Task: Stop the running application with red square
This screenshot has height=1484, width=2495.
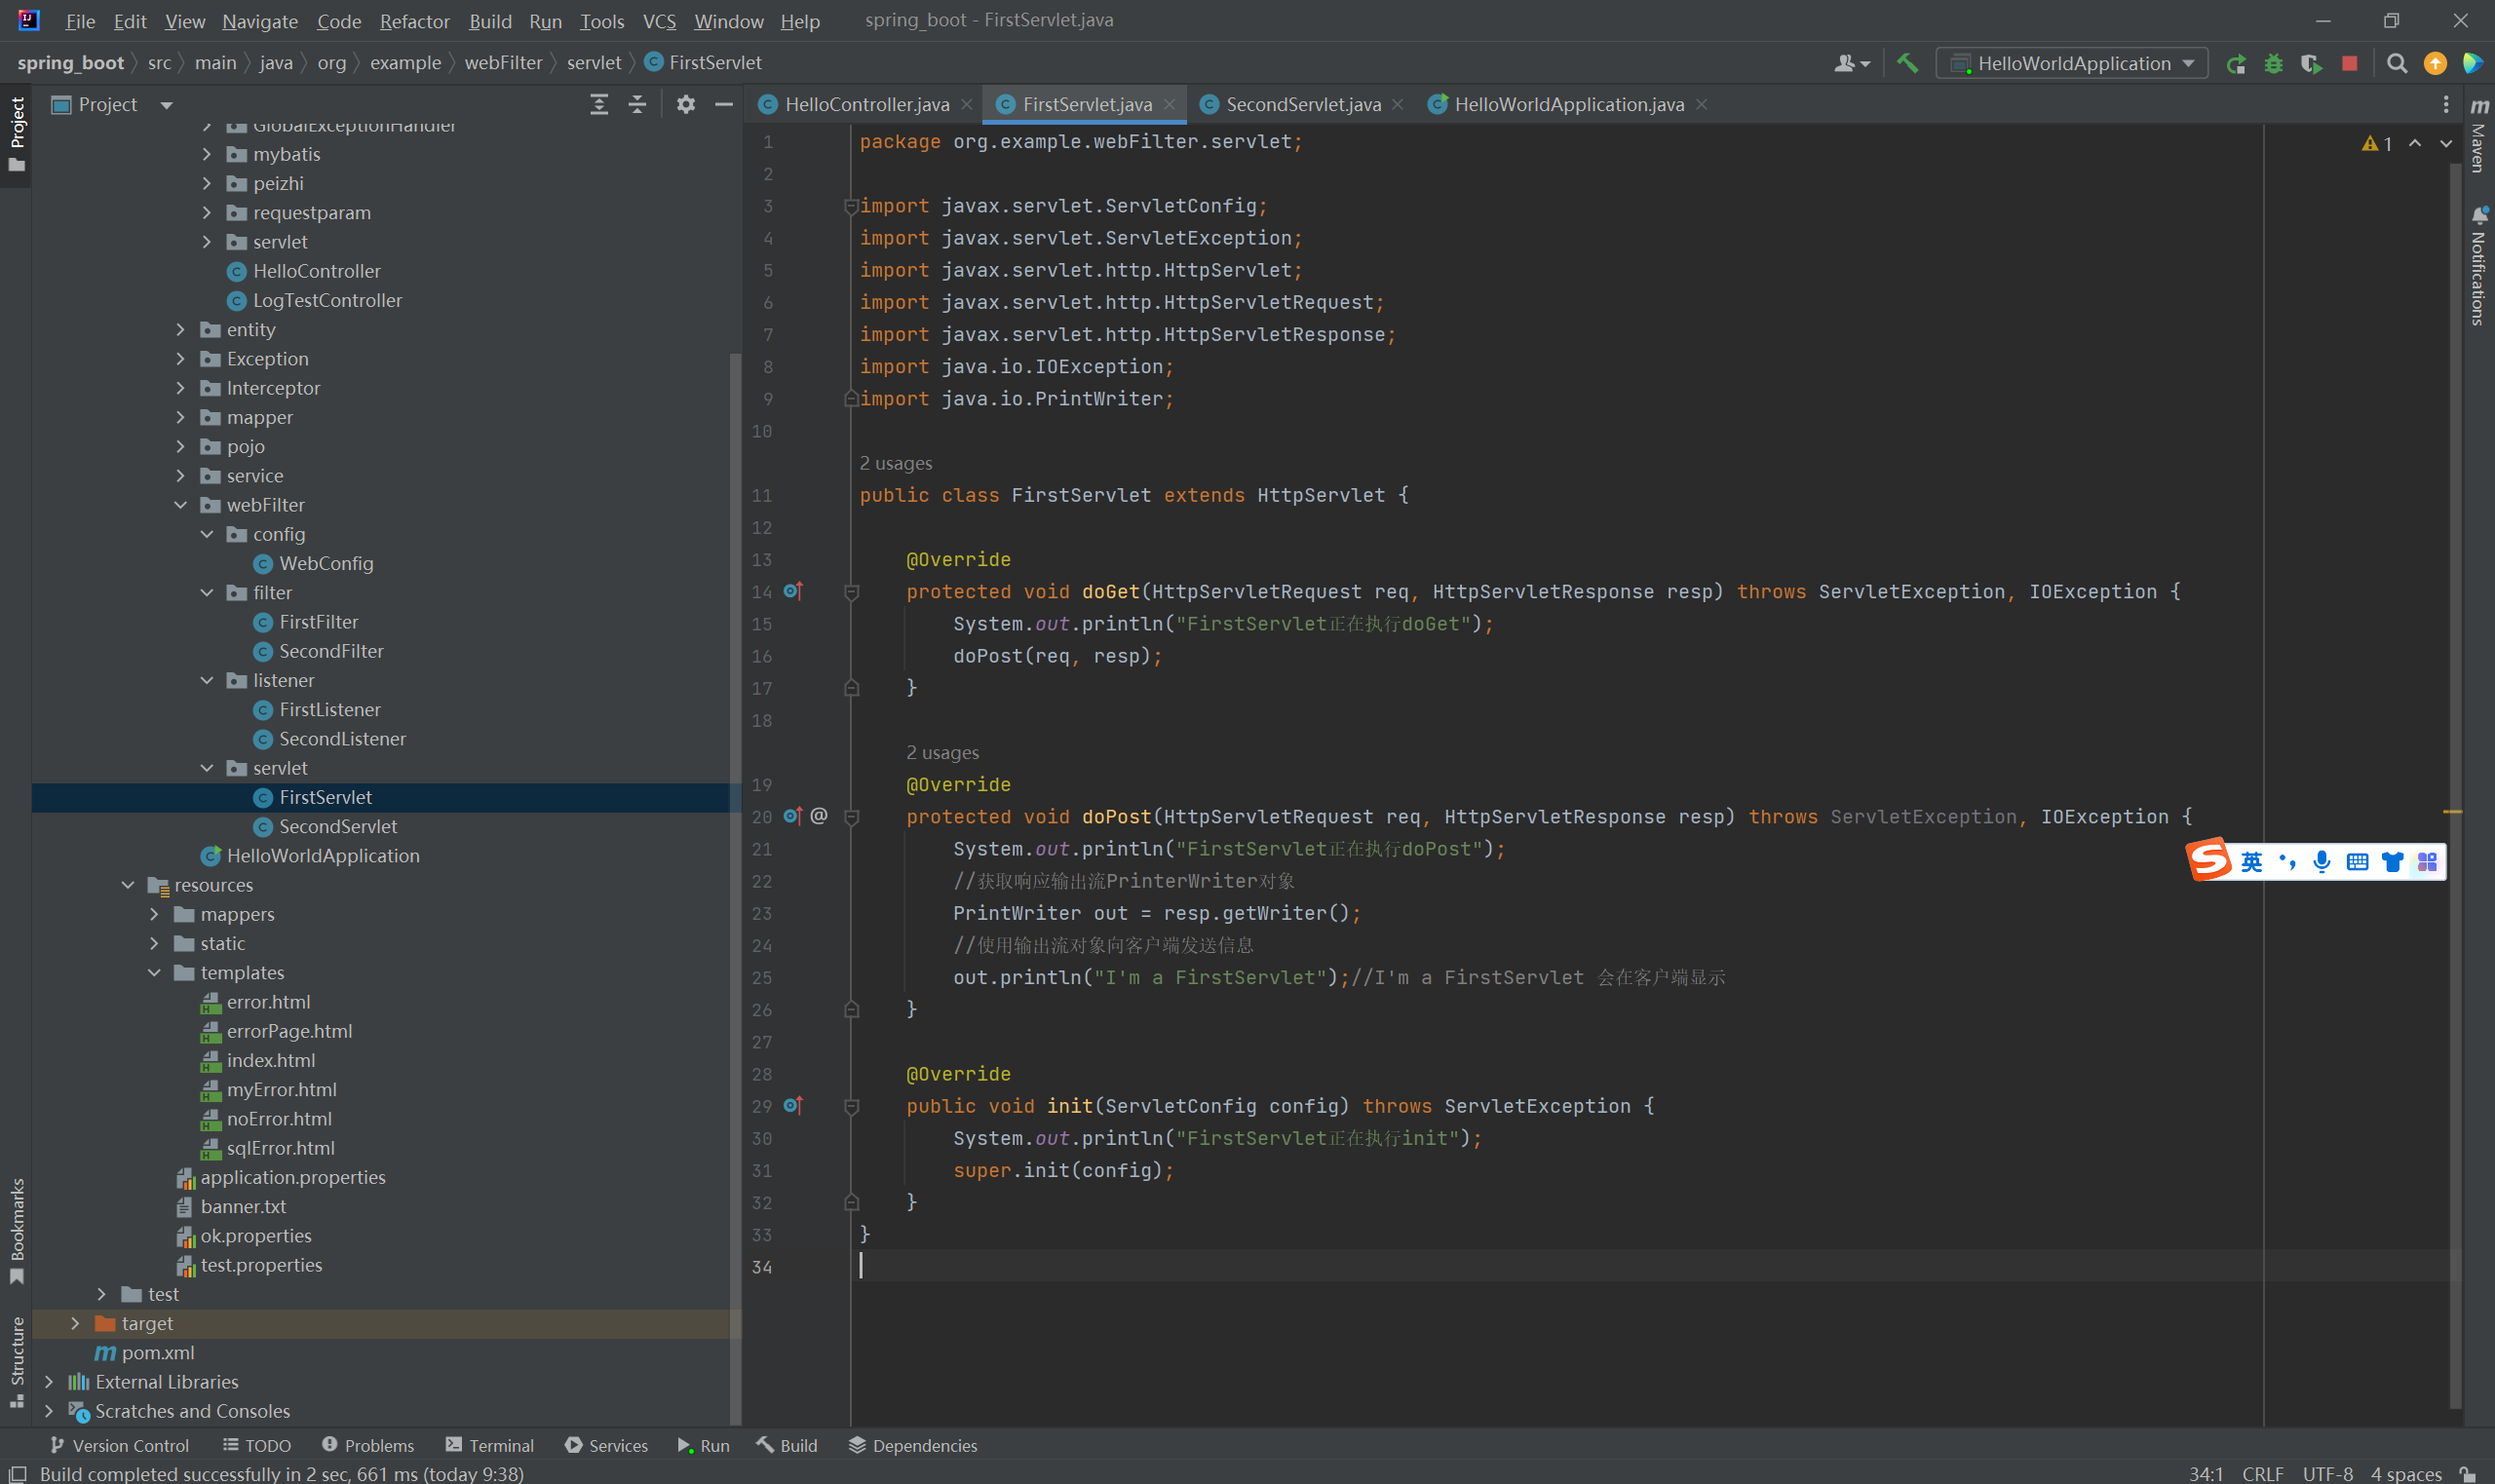Action: 2350,63
